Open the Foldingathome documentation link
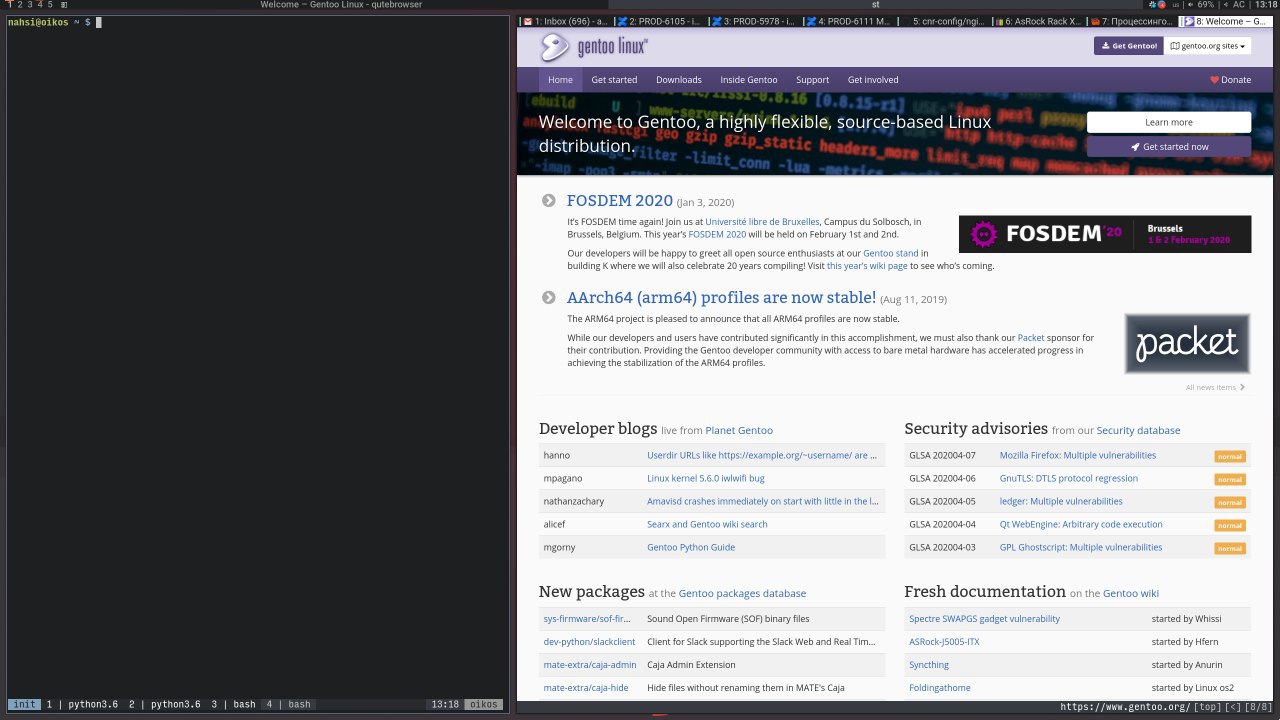 point(940,688)
